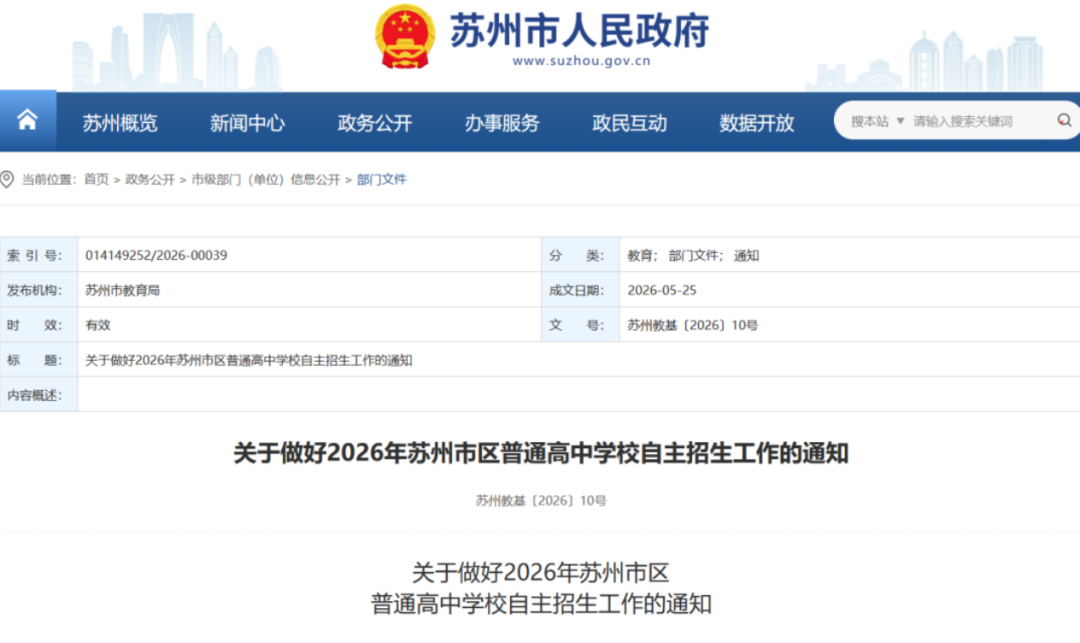Click the bold article title heading
The width and height of the screenshot is (1080, 643).
(x=541, y=454)
